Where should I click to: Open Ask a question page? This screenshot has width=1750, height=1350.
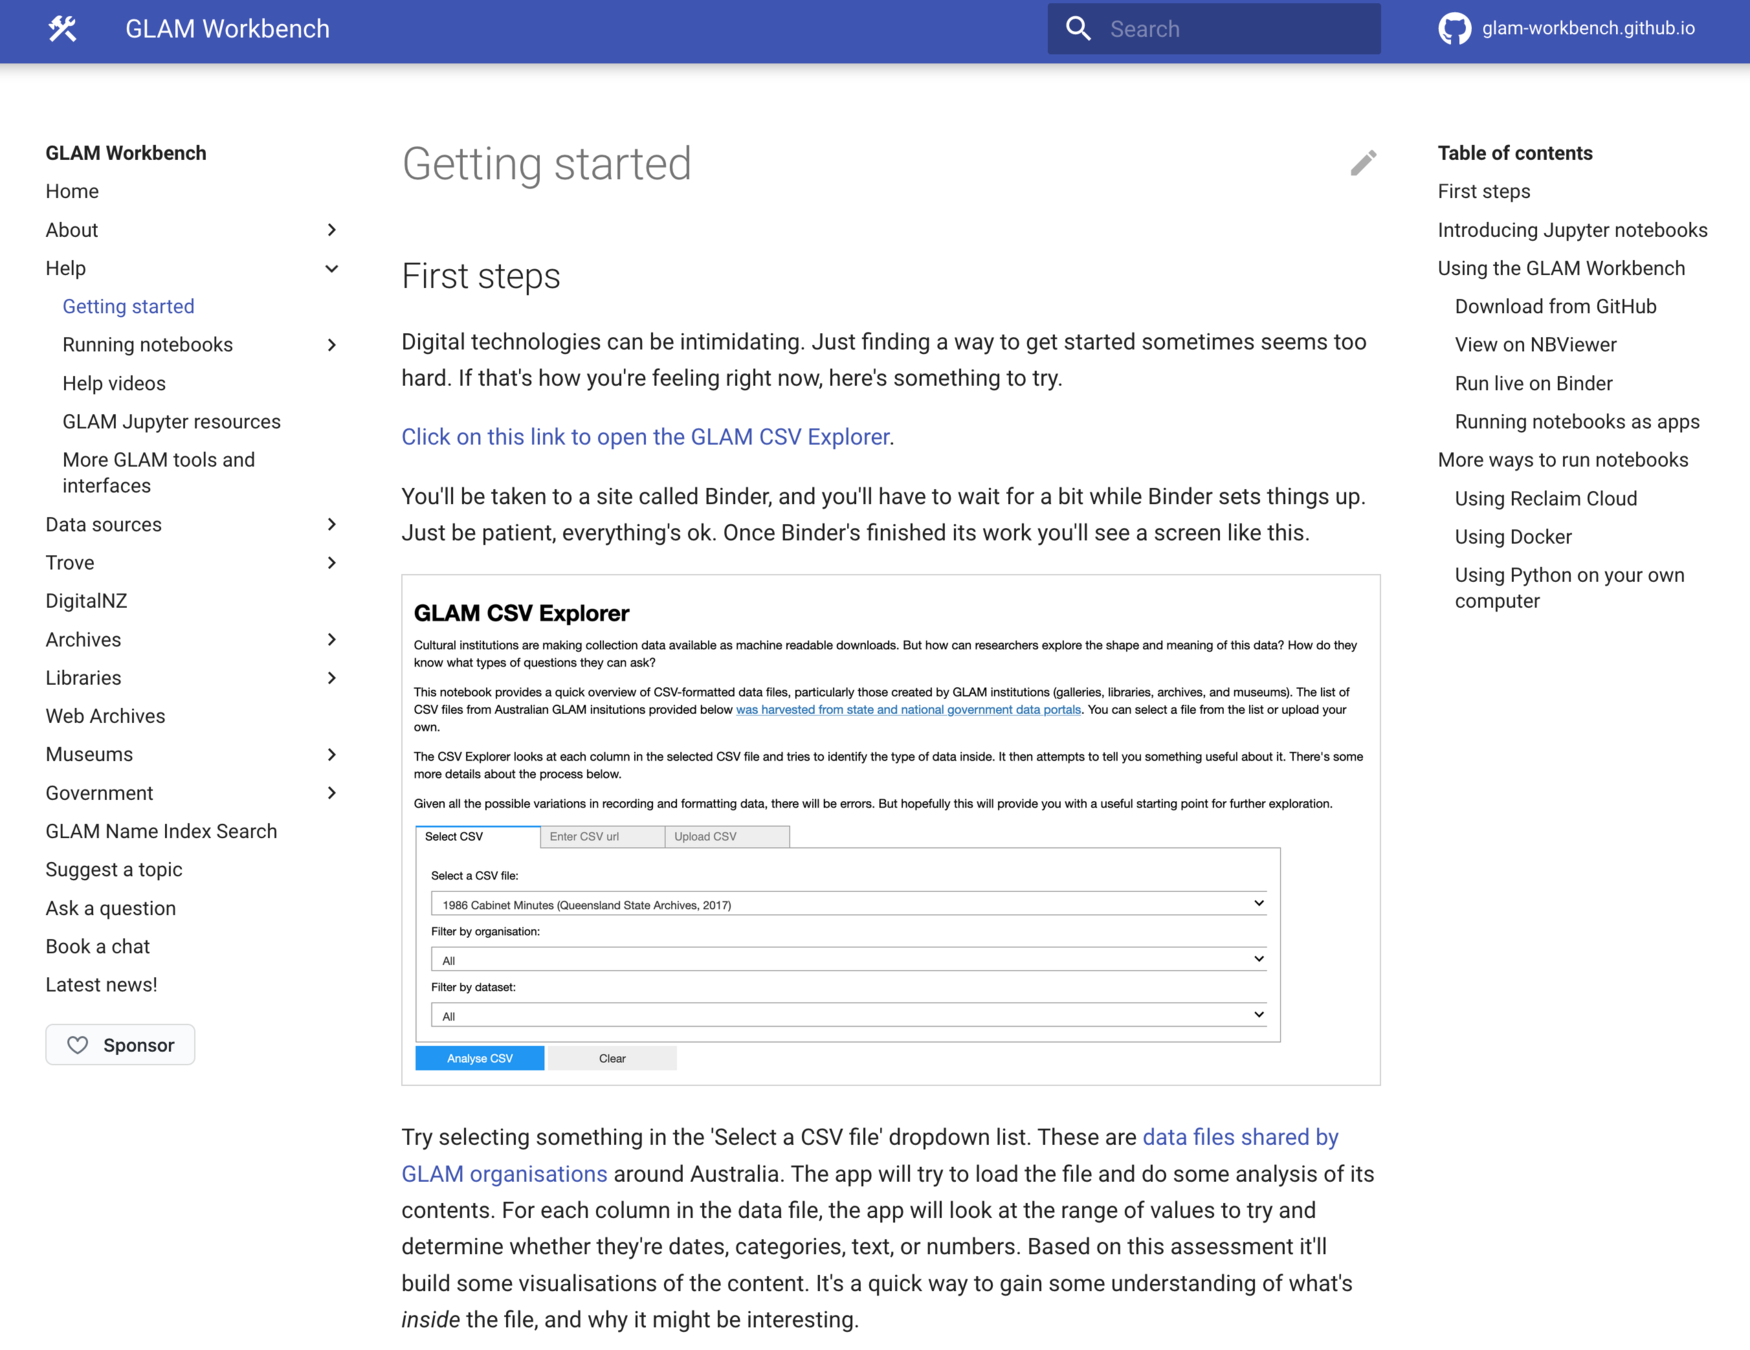pyautogui.click(x=111, y=908)
